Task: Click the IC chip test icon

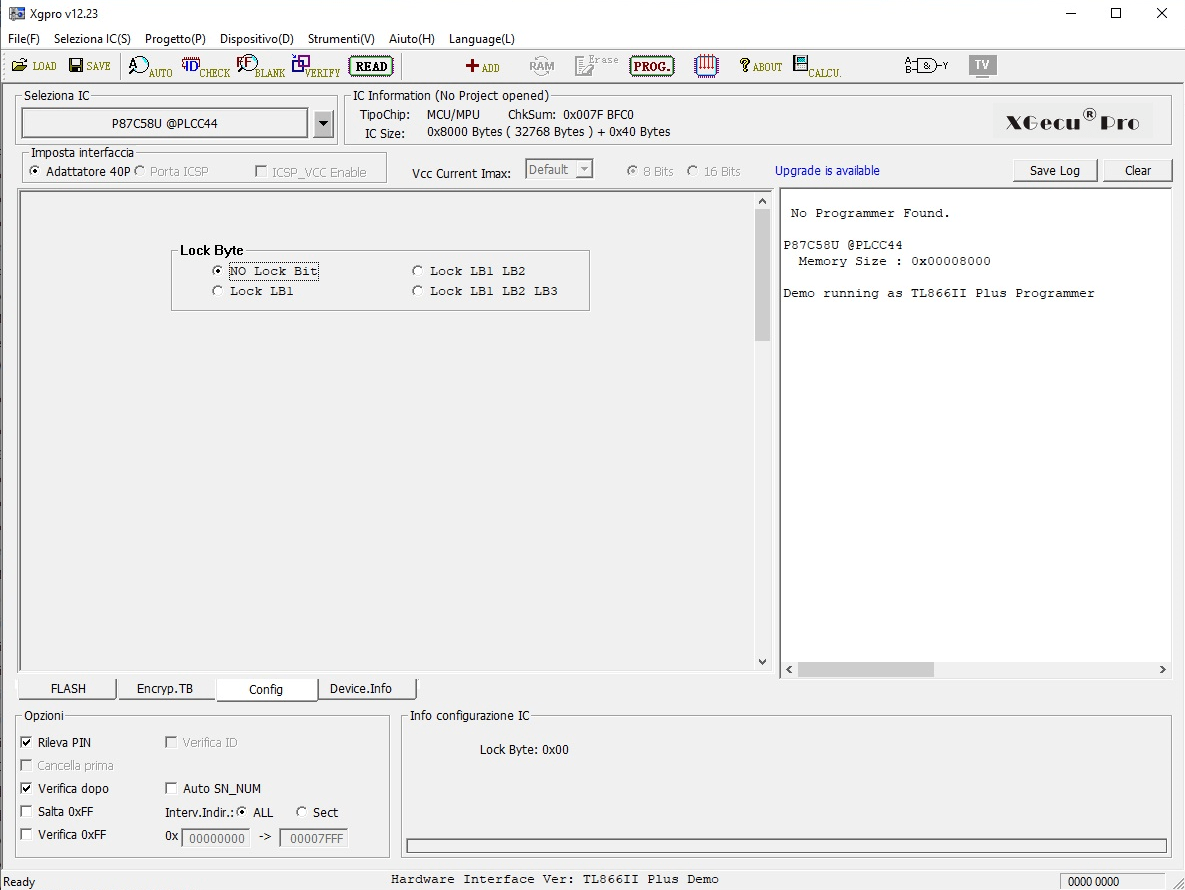Action: pos(706,66)
